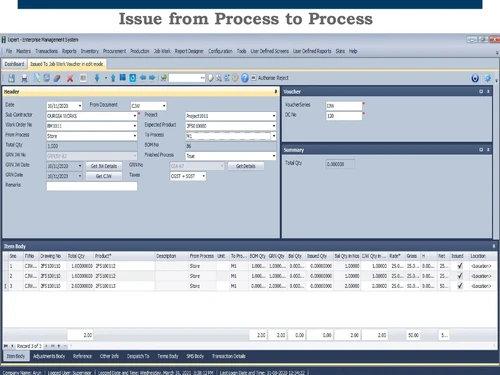
Task: Click the Save floppy disk icon
Action: tap(11, 78)
